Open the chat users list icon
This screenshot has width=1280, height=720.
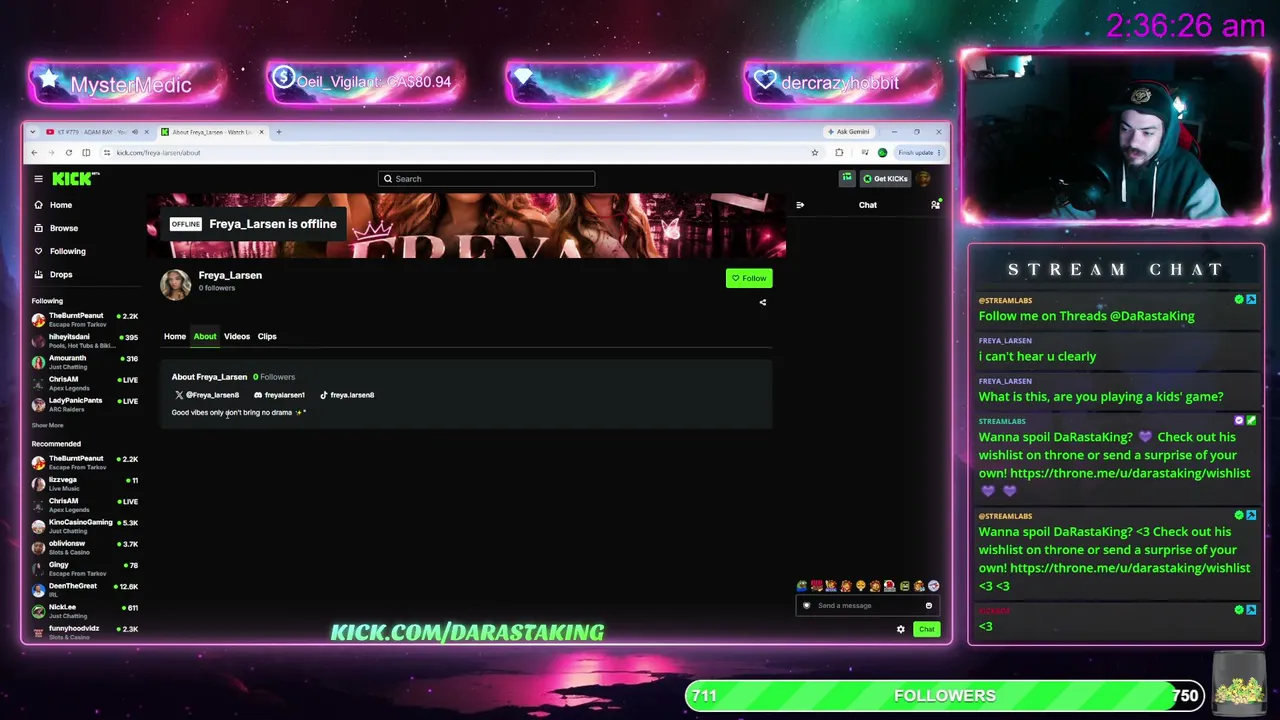(x=935, y=205)
